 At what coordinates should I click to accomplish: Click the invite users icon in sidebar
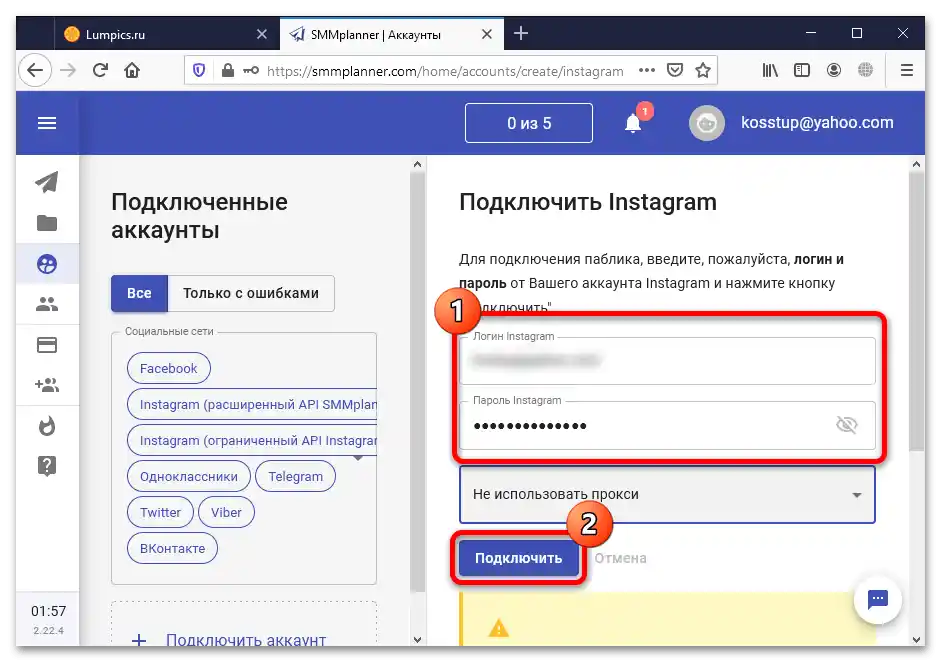pos(47,385)
